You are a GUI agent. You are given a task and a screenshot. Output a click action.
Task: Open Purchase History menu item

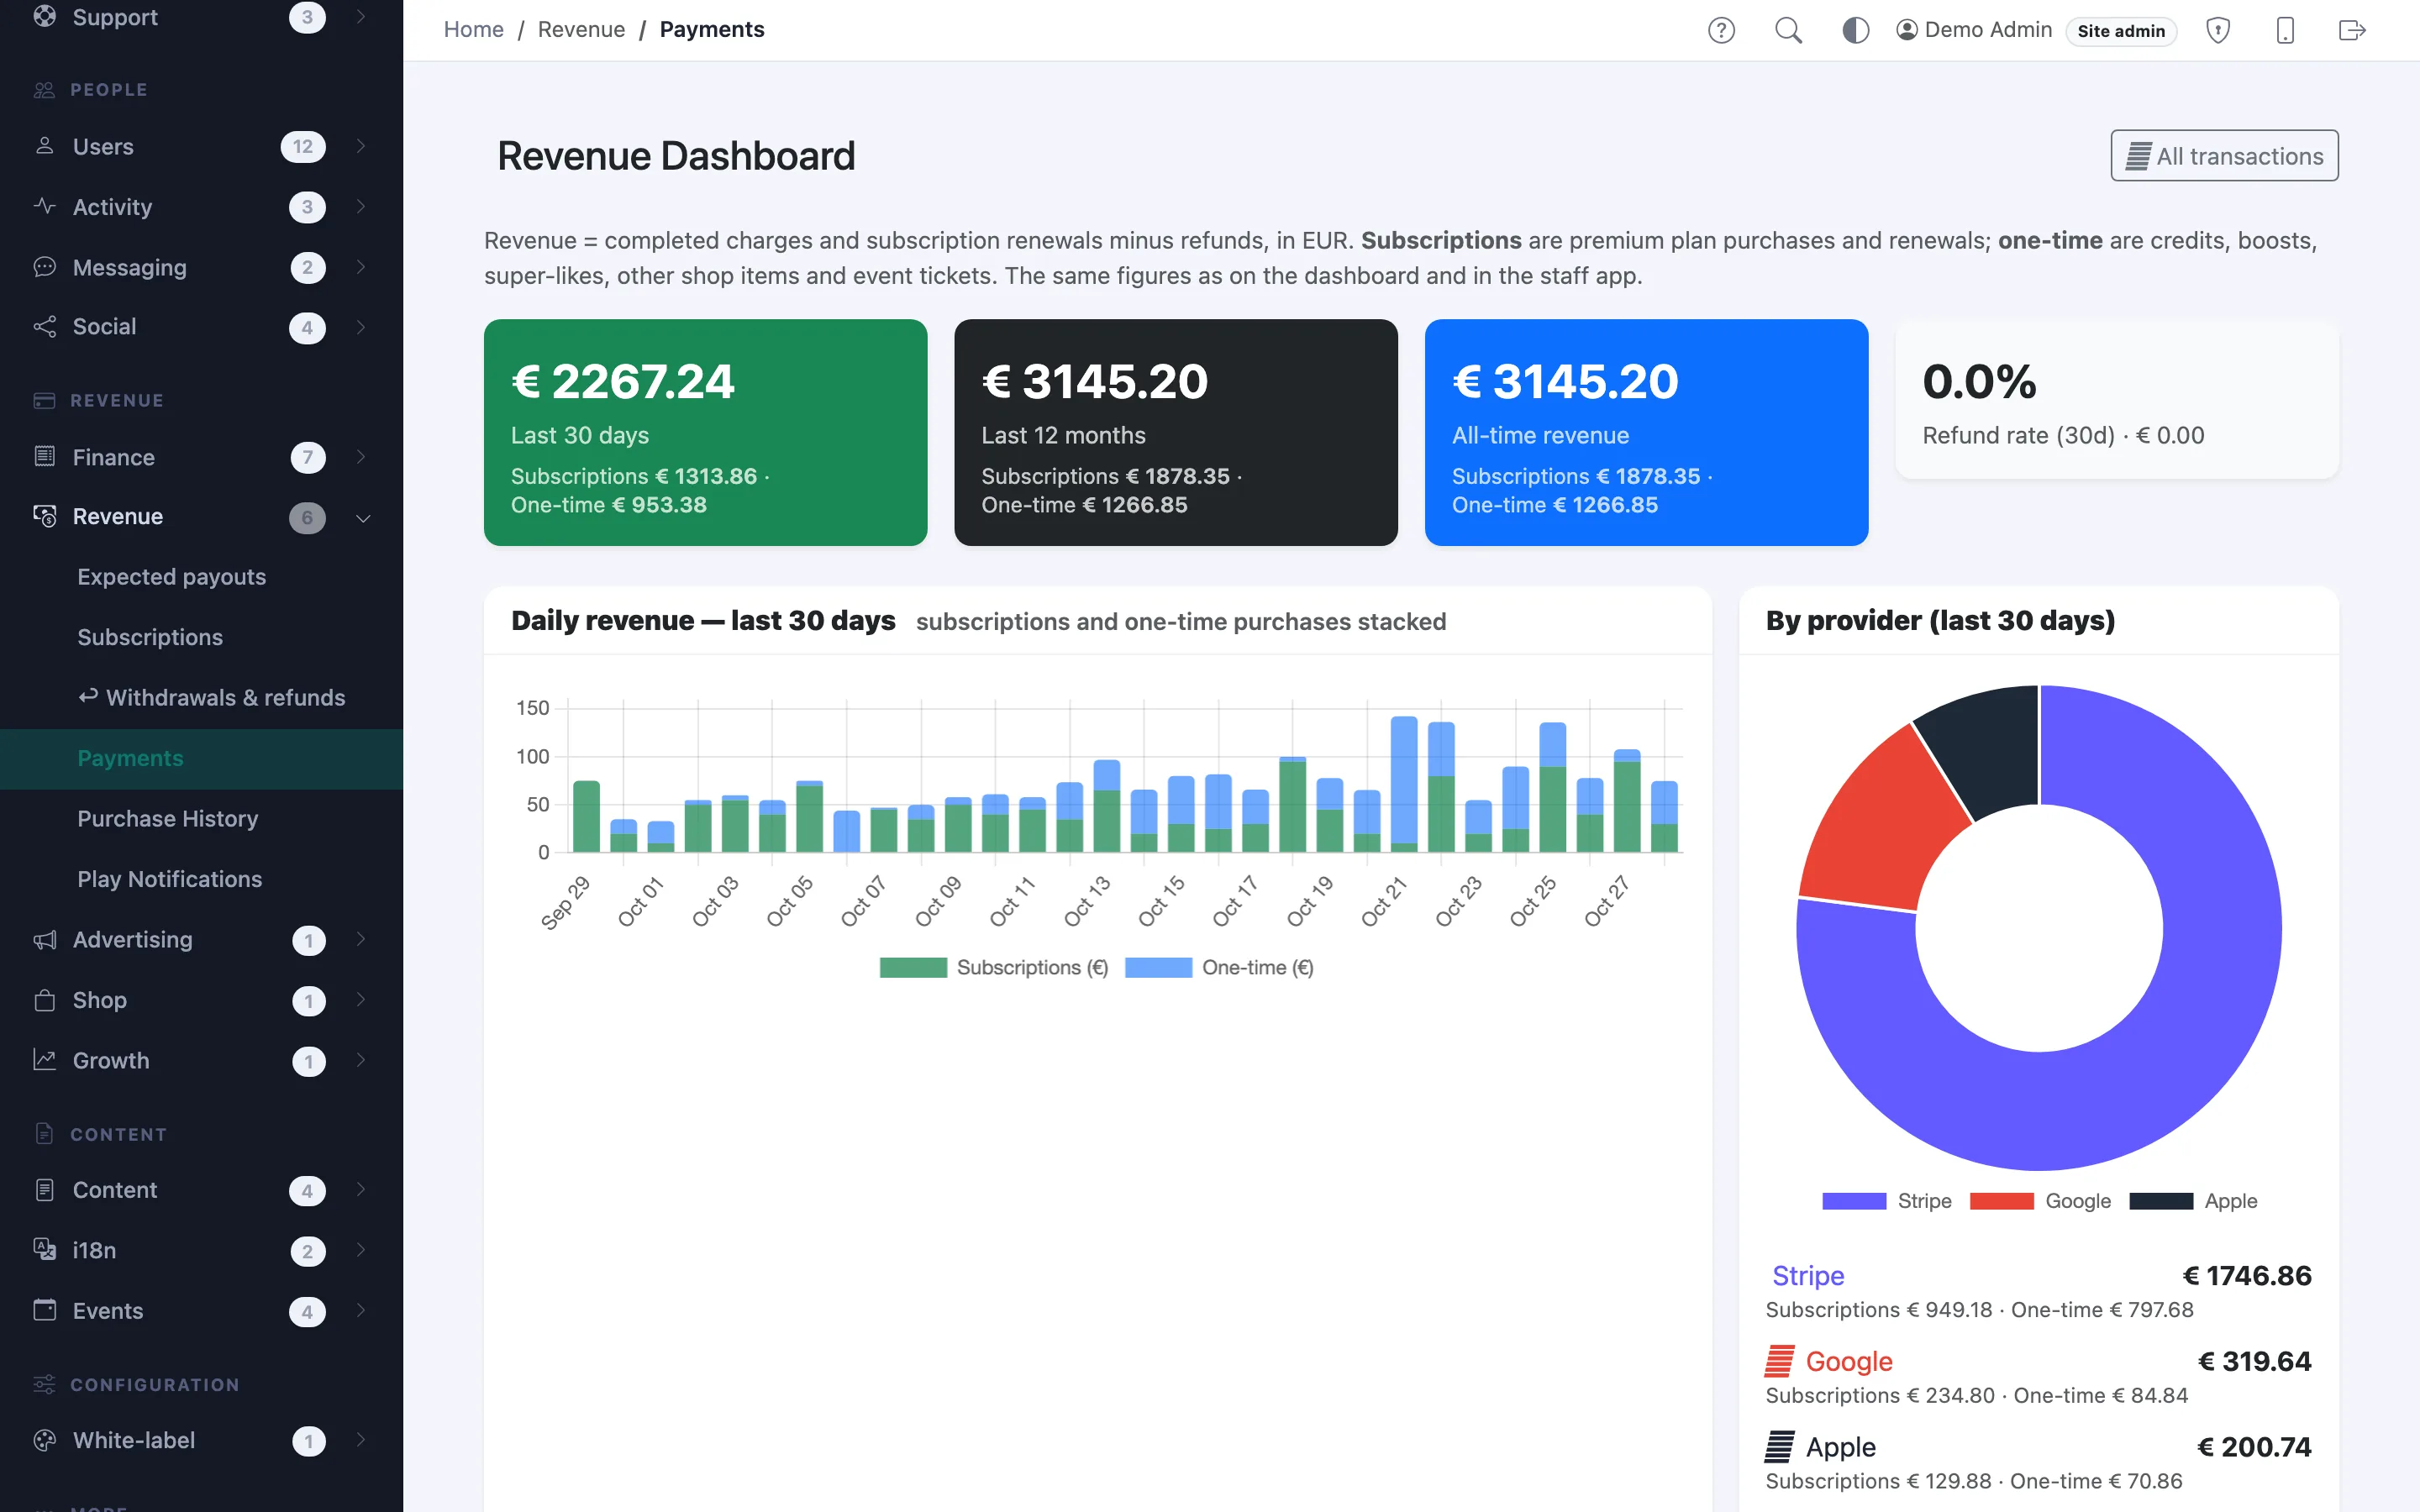pos(168,819)
